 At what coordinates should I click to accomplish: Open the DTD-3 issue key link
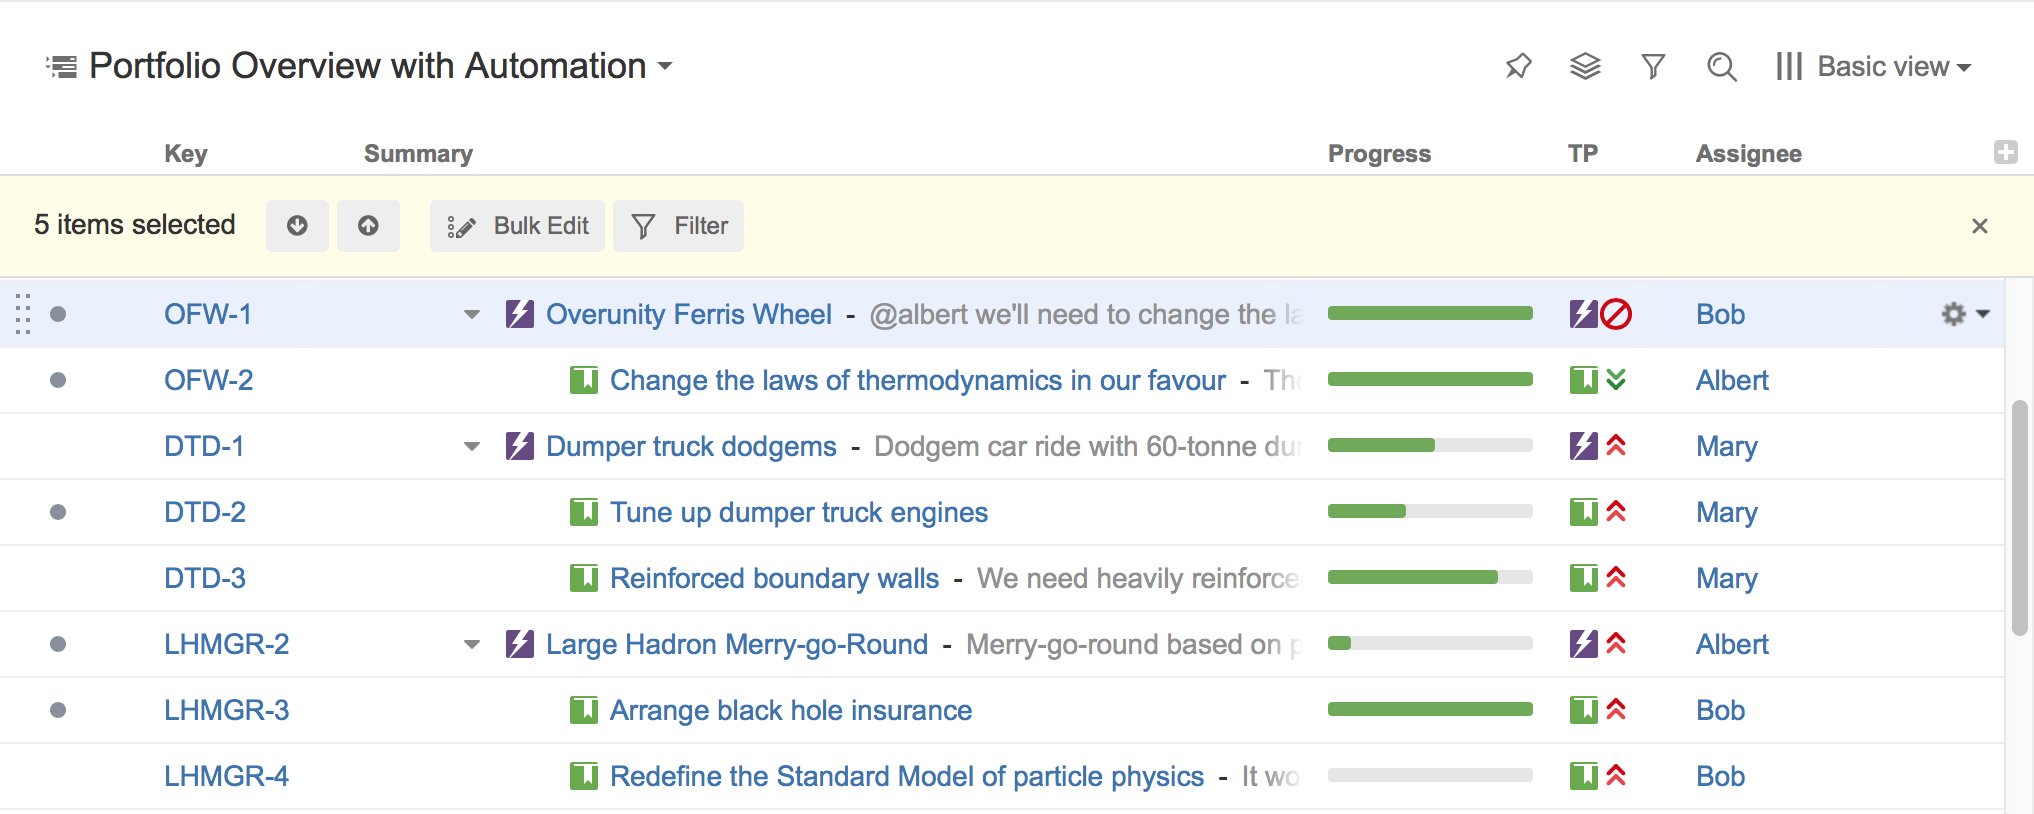pyautogui.click(x=205, y=578)
